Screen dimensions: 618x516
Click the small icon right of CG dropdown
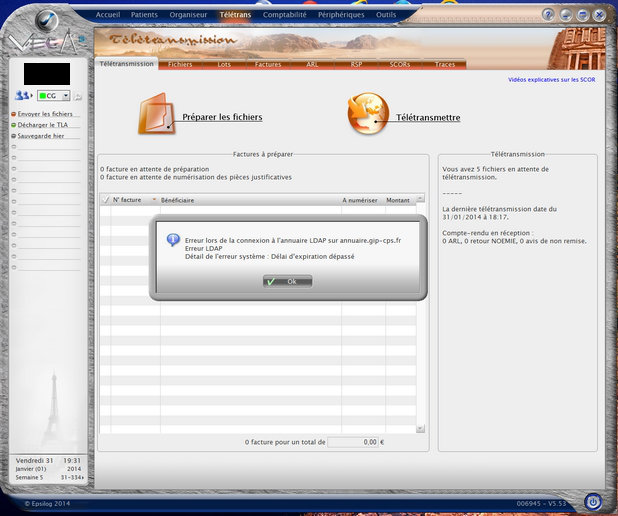(78, 96)
